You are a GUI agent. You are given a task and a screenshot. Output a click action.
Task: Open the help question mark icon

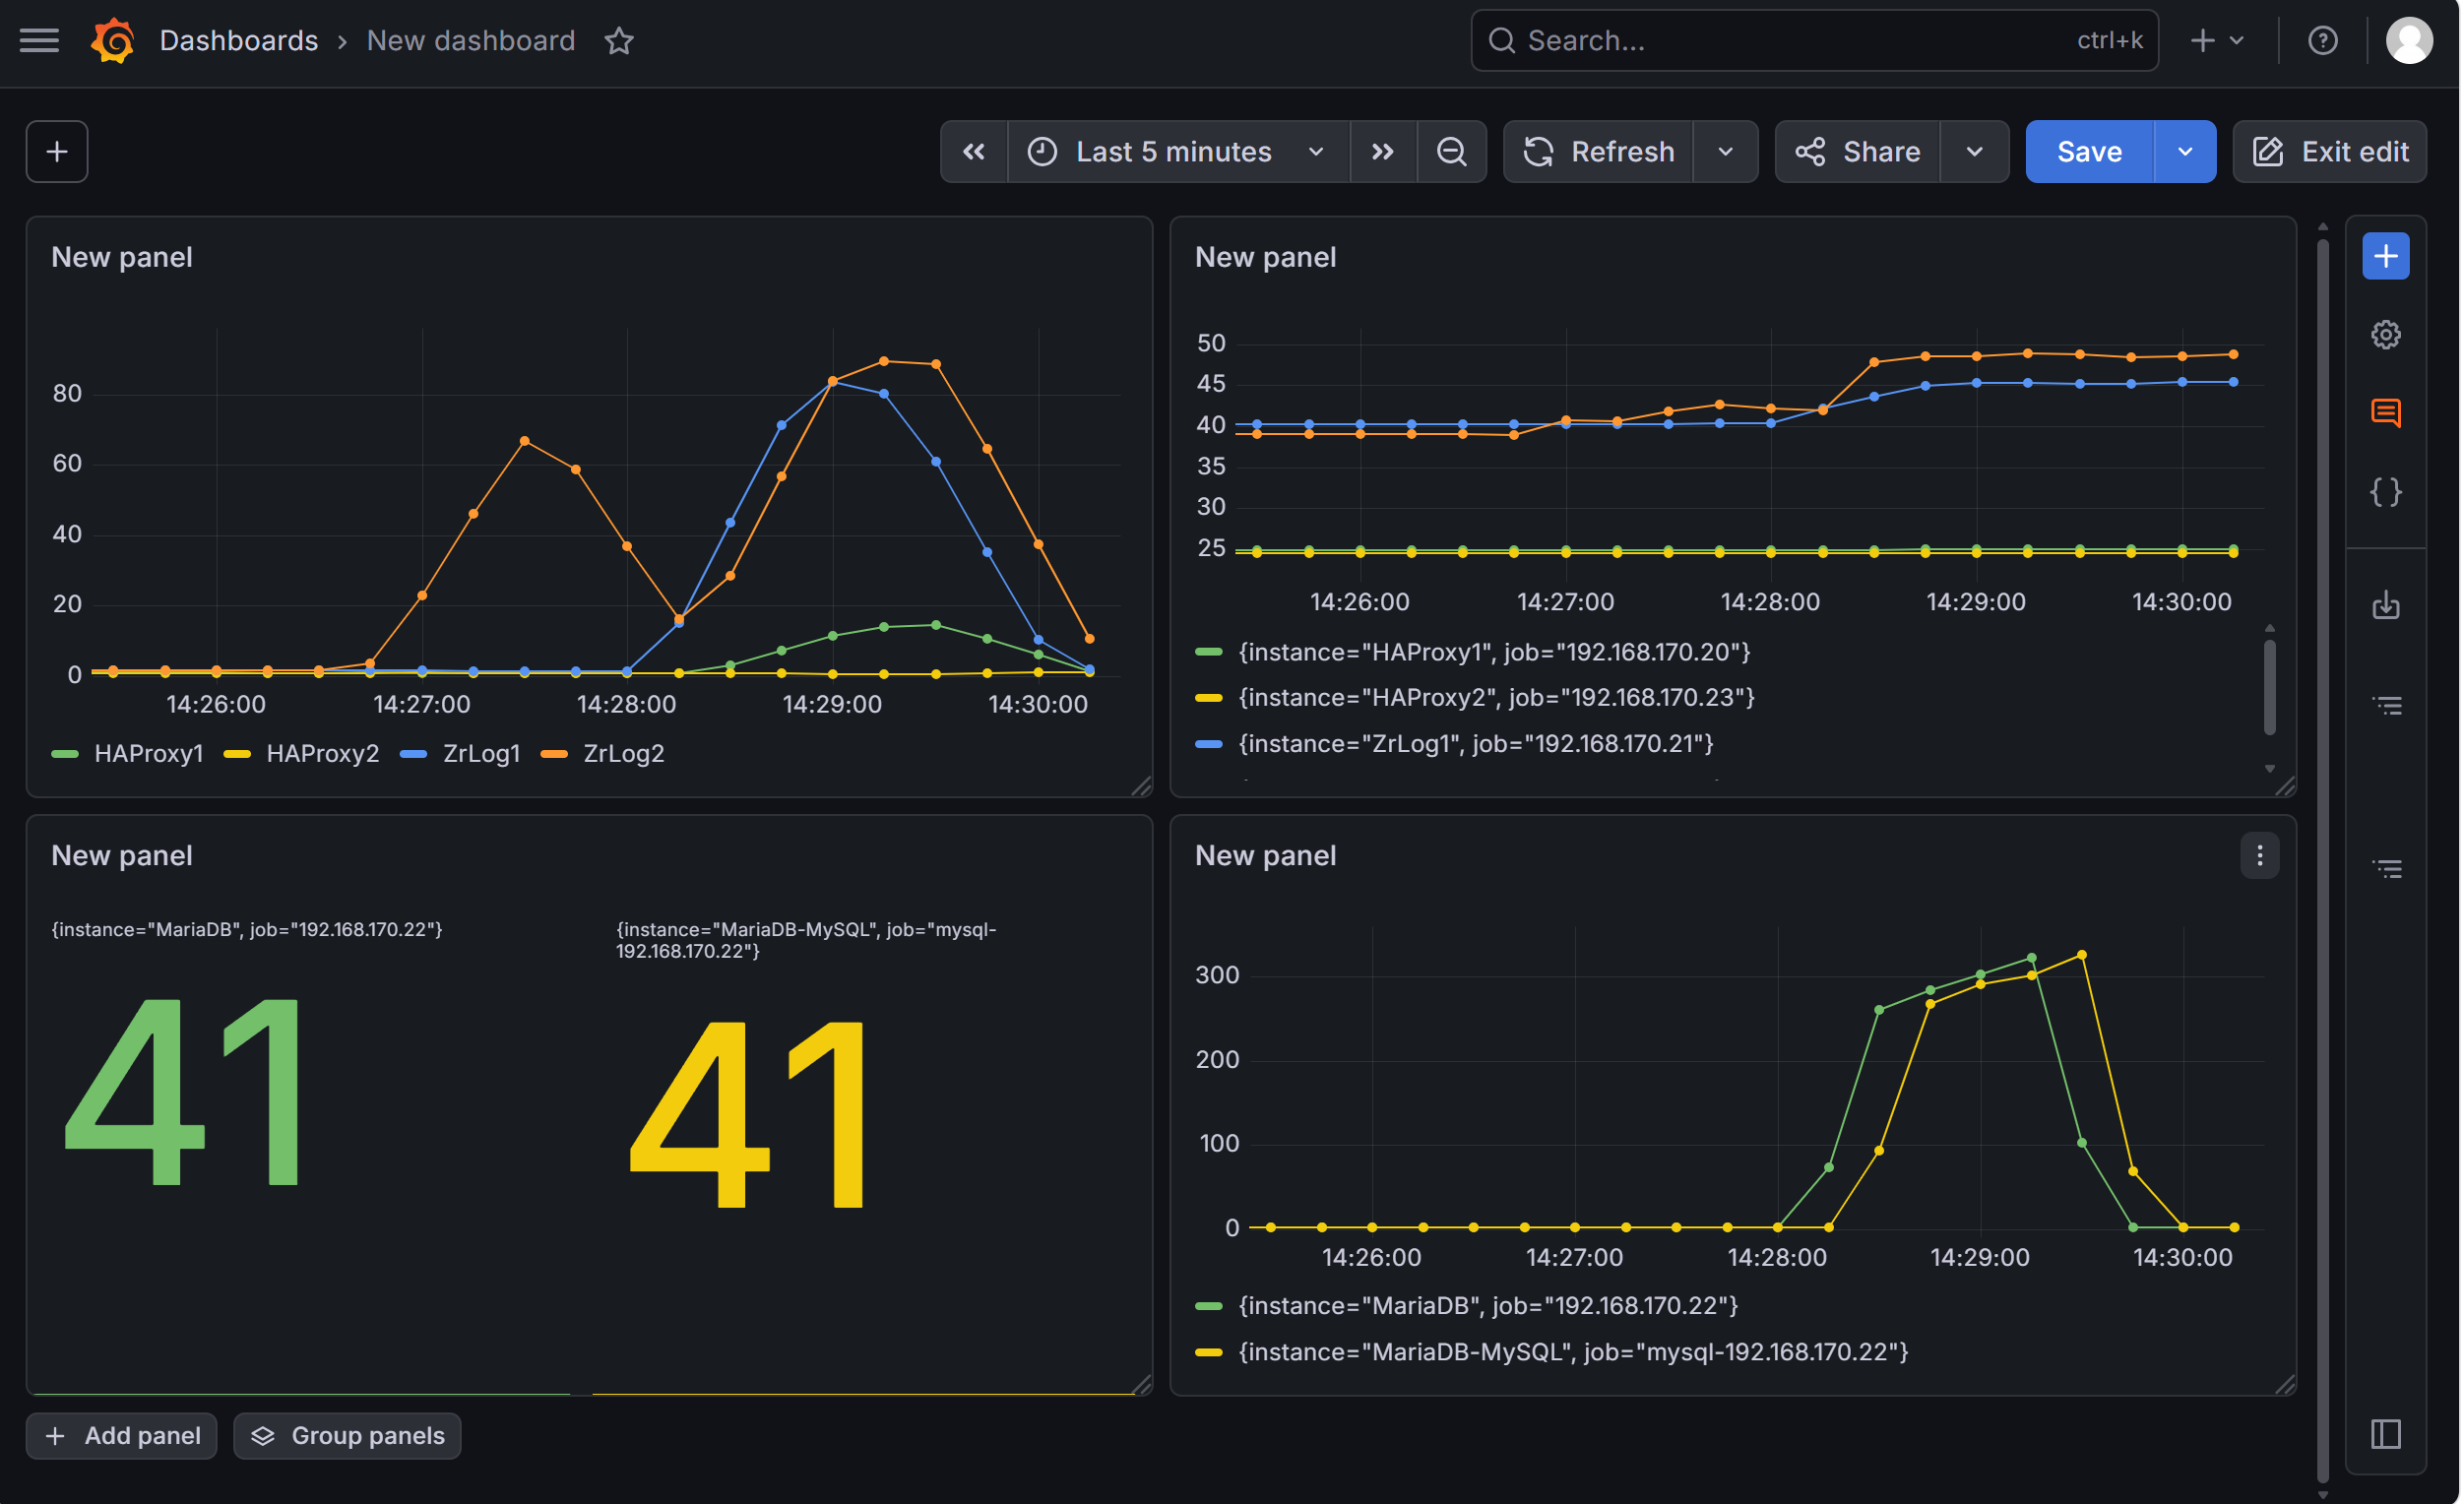pyautogui.click(x=2322, y=40)
